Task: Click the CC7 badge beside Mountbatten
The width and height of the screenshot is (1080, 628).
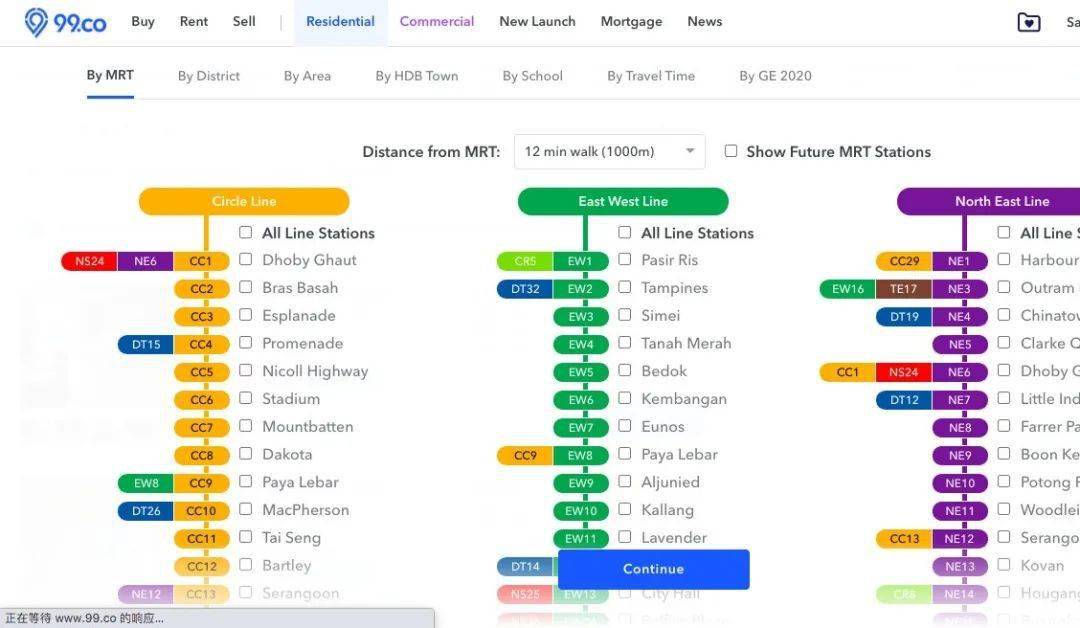Action: point(201,428)
